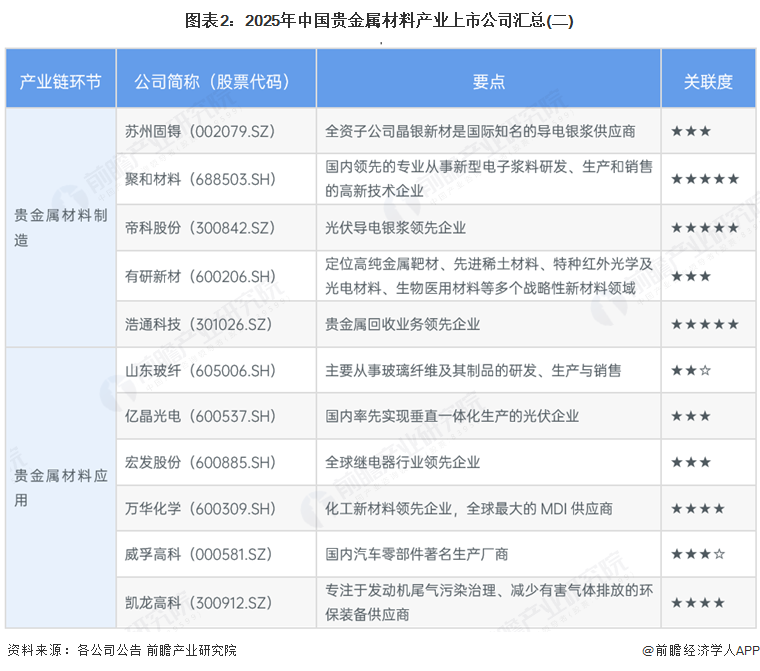Select company 凯龙高科（300912.SZ）
This screenshot has height=671, width=760.
(199, 603)
